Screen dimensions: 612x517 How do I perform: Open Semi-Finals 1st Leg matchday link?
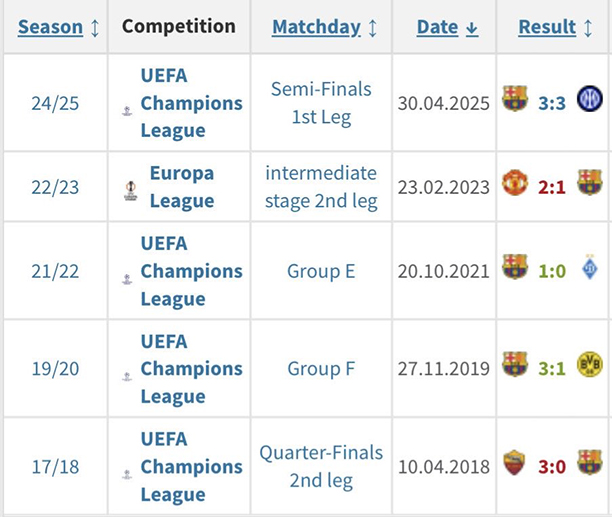pos(321,103)
